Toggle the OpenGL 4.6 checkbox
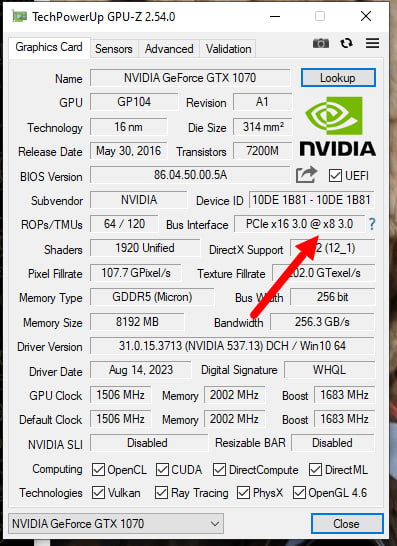The width and height of the screenshot is (397, 546). coord(299,492)
